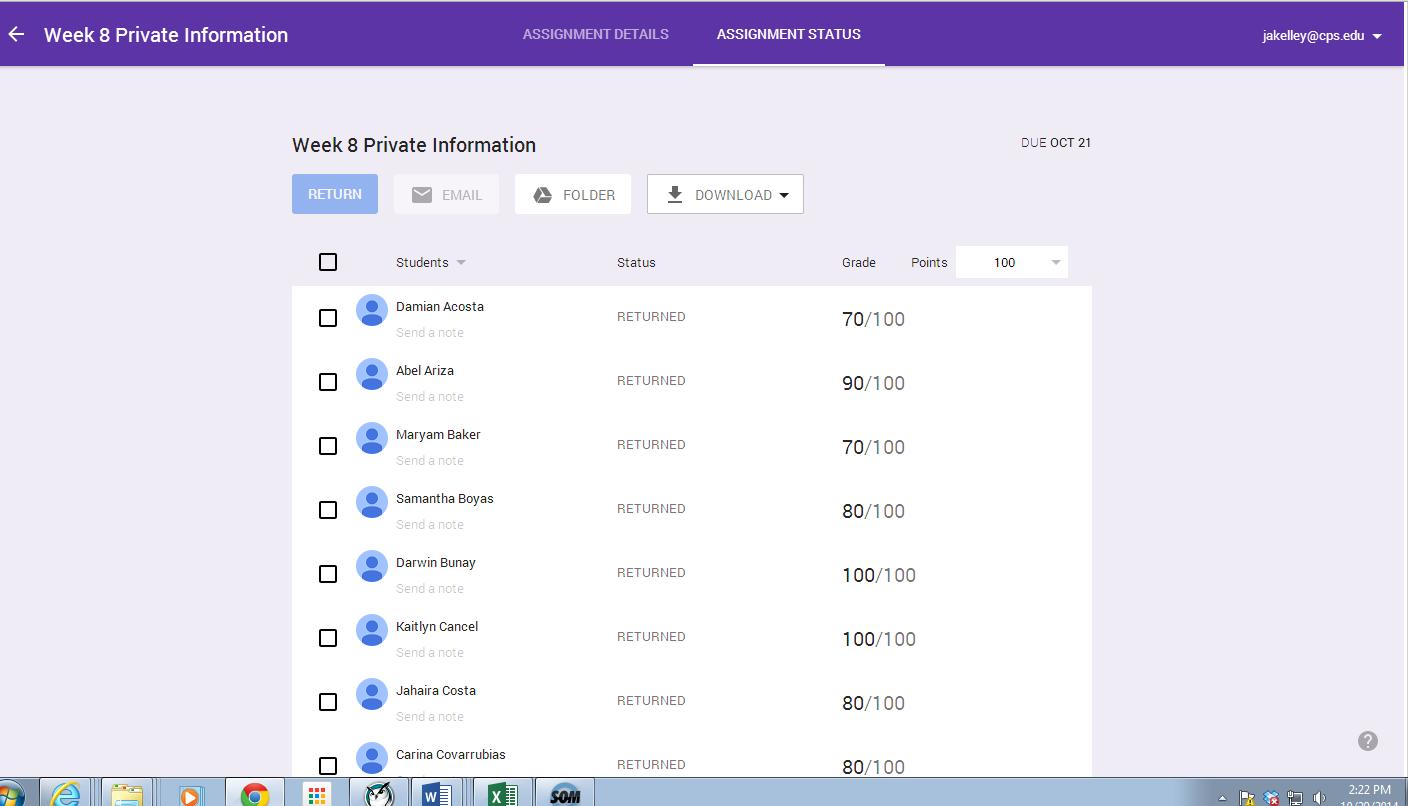The width and height of the screenshot is (1408, 806).
Task: Click the Download icon
Action: click(x=675, y=194)
